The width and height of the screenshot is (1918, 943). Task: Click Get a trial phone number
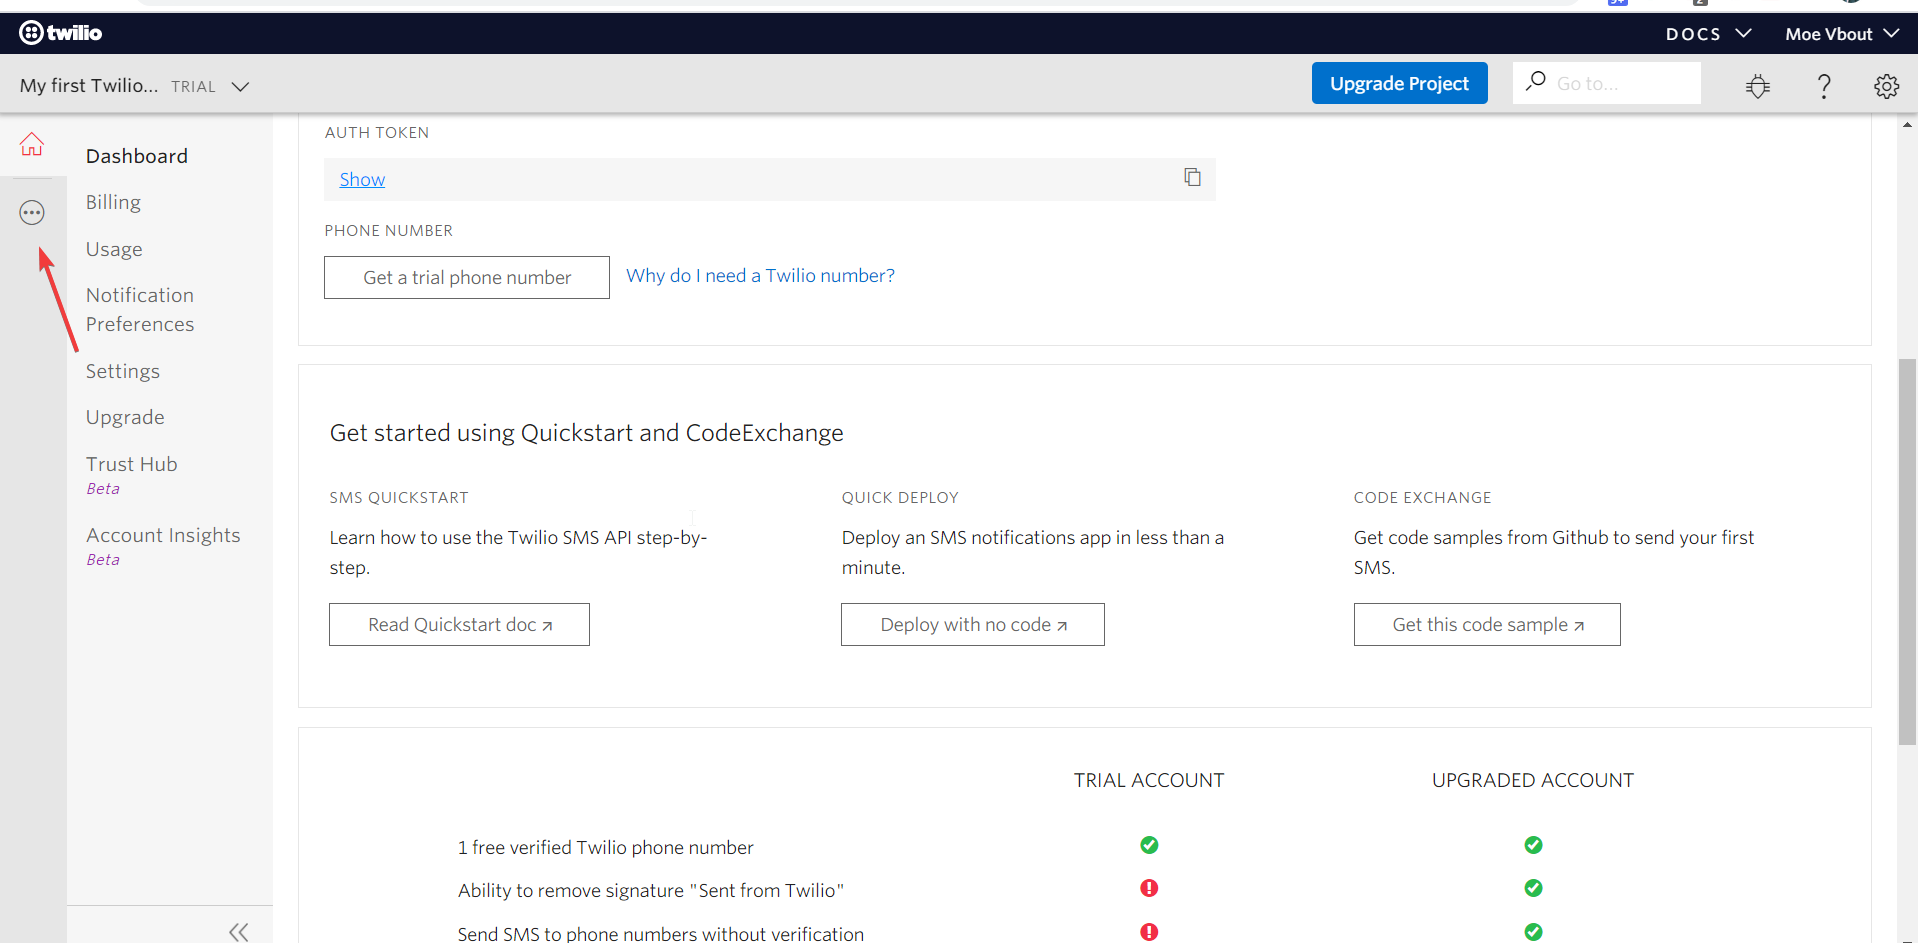coord(467,278)
